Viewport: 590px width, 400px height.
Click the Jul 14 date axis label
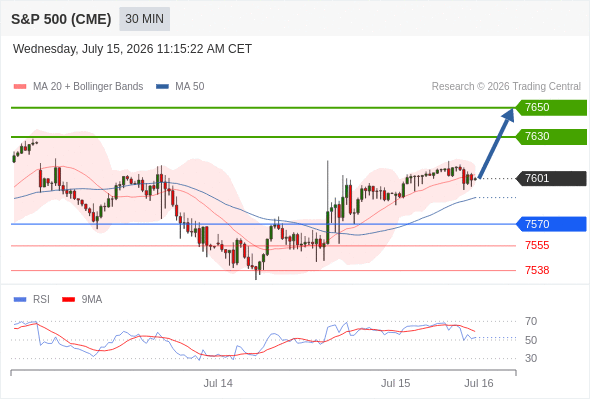(218, 383)
